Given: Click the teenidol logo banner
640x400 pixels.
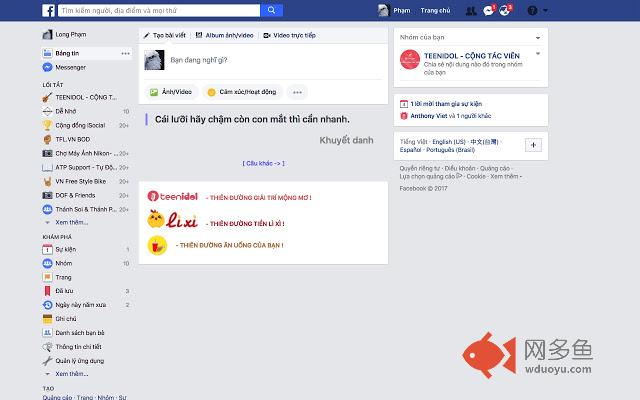Looking at the screenshot, I should [x=173, y=196].
